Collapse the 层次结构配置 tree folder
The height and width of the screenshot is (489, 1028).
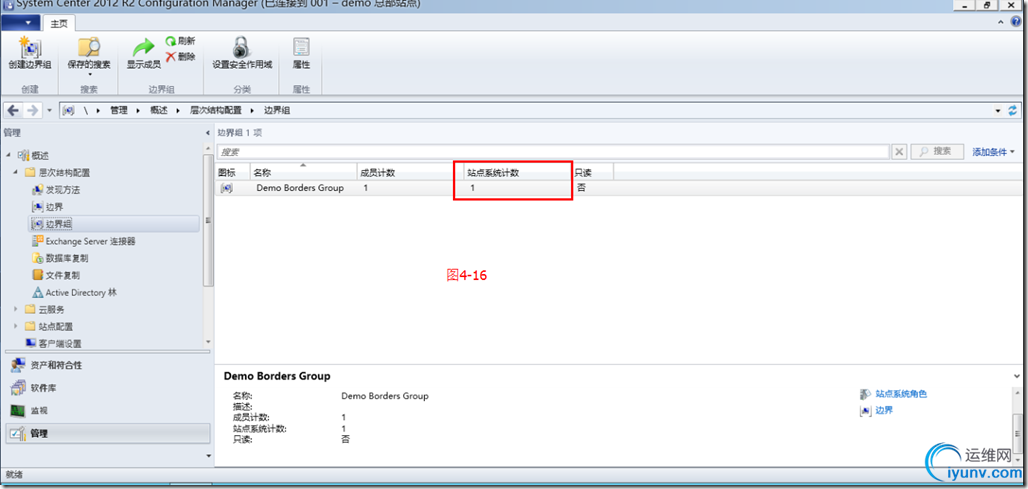point(15,173)
